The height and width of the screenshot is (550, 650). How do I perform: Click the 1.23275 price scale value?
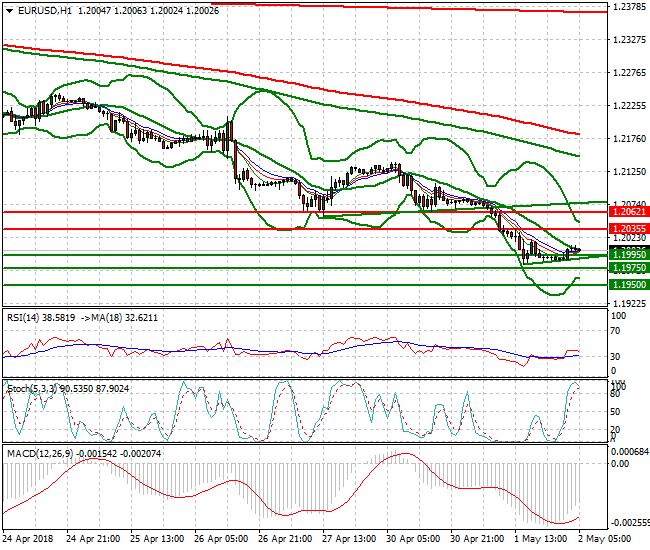point(629,40)
